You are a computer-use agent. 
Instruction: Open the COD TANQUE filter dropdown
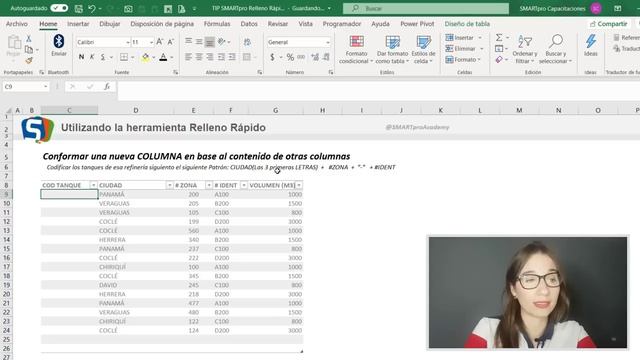tap(93, 185)
